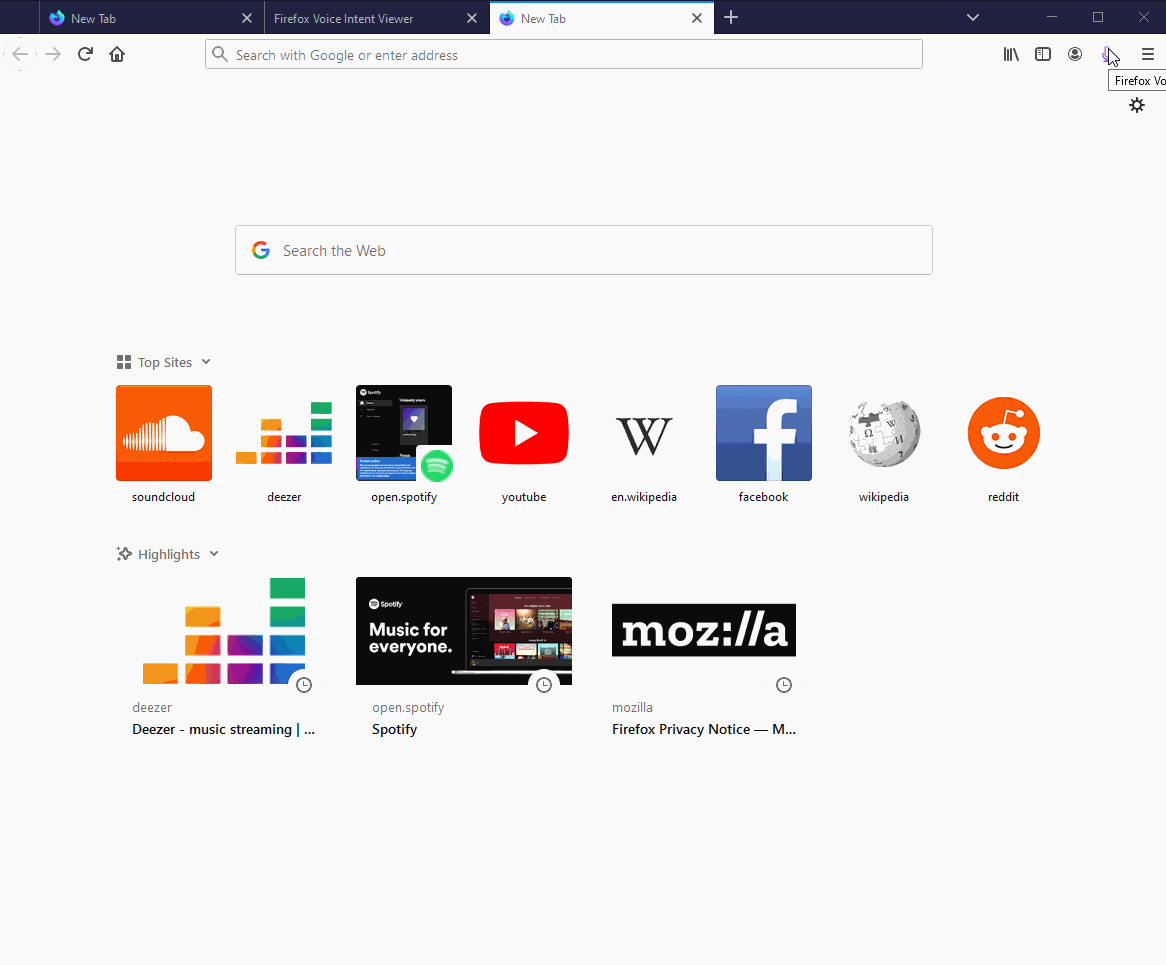Go back with the back arrow
Viewport: 1166px width, 965px height.
20,54
